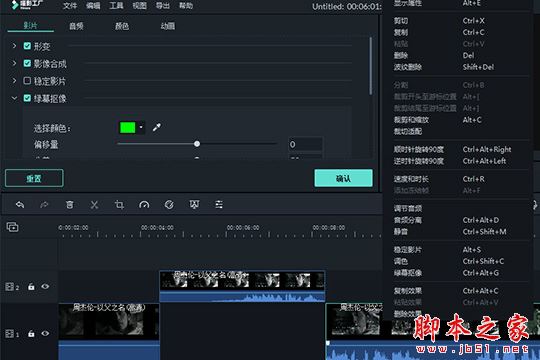Expand the 形变 section arrow
The width and height of the screenshot is (540, 360).
pyautogui.click(x=14, y=46)
